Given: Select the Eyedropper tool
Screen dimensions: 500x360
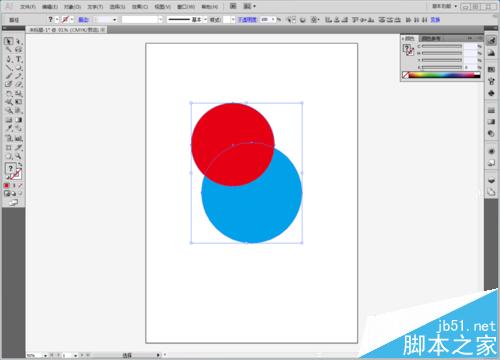Looking at the screenshot, I should (9, 128).
